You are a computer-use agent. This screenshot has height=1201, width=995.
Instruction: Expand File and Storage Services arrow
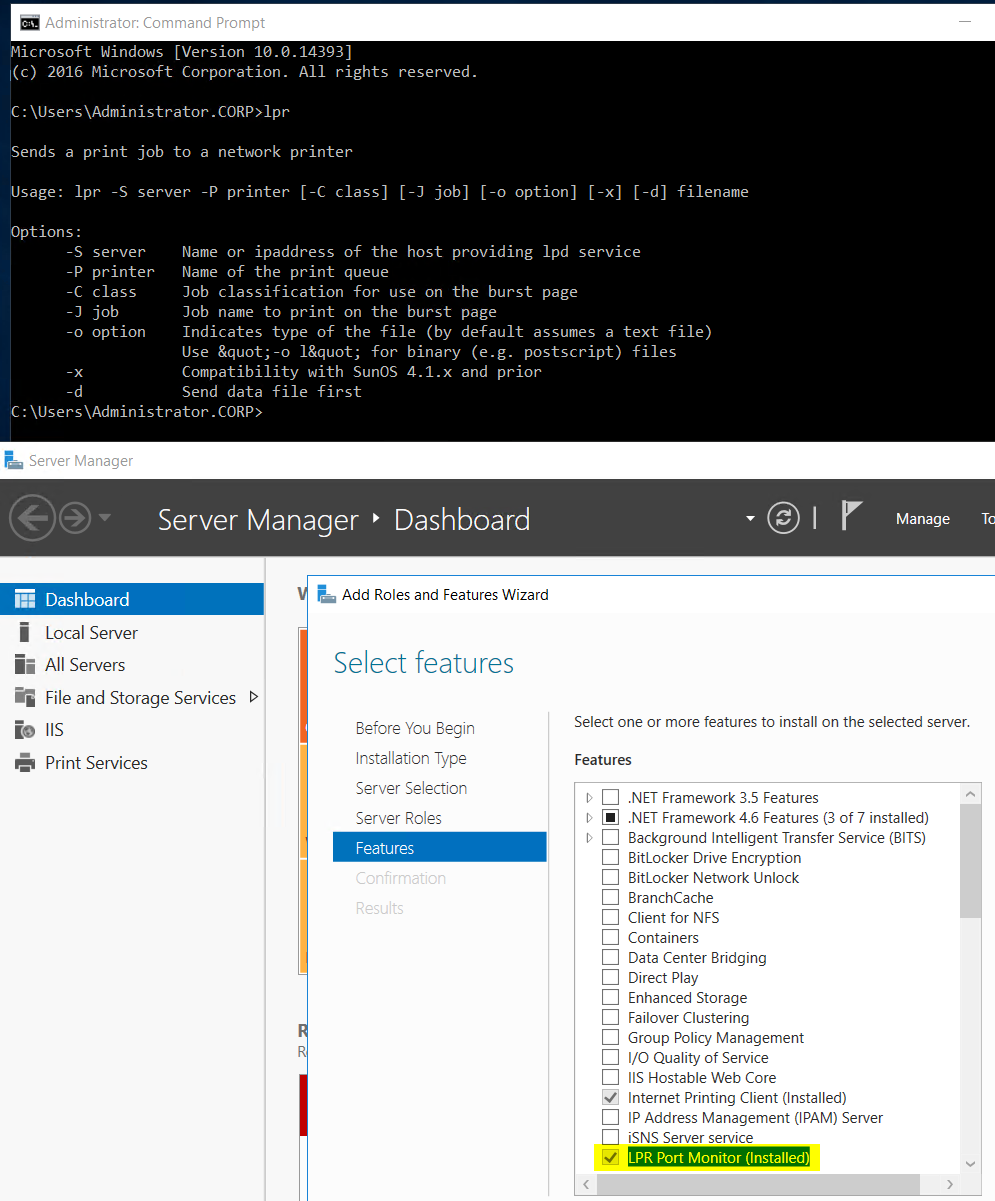click(253, 697)
